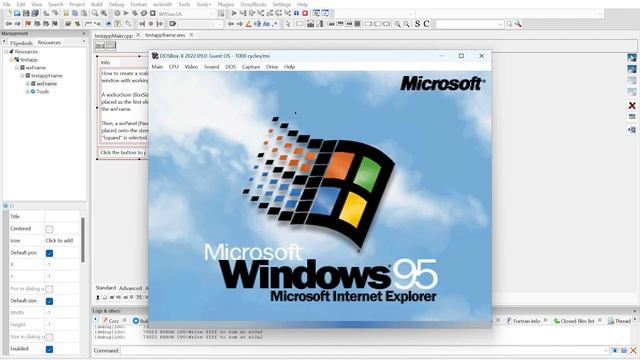Viewport: 640px width, 360px height.
Task: Collapse the Resources tree node
Action: click(6, 52)
